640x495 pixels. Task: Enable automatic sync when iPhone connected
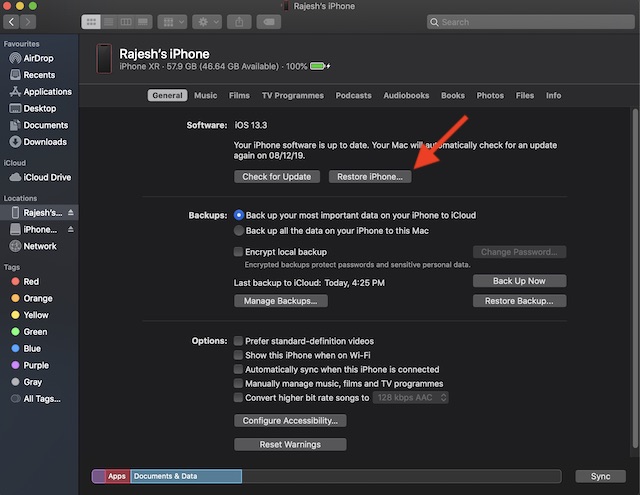click(238, 369)
